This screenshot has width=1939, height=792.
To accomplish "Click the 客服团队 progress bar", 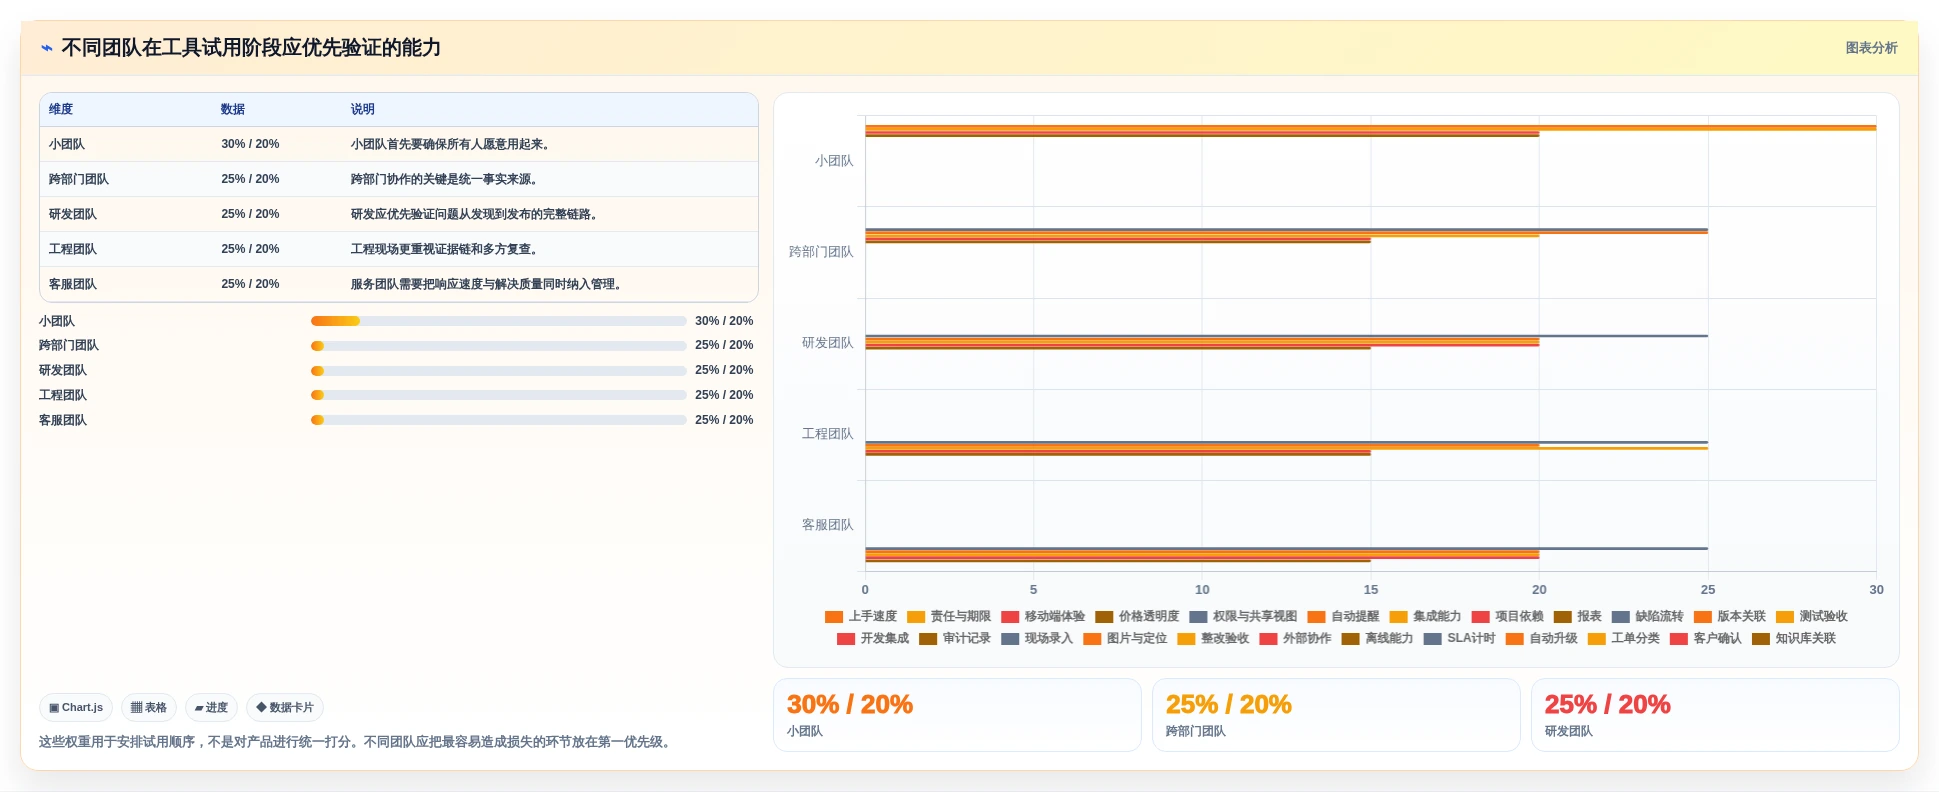I will 498,420.
